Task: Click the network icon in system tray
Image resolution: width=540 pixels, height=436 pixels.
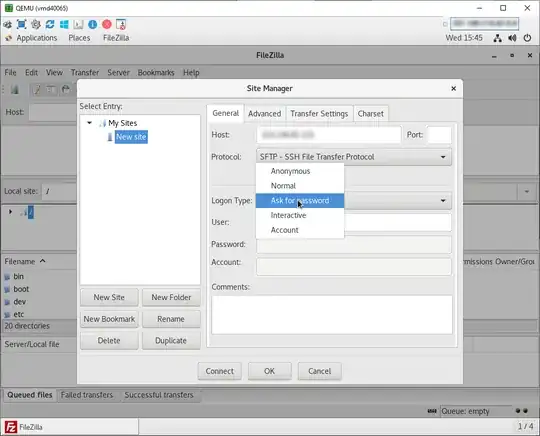Action: (497, 38)
